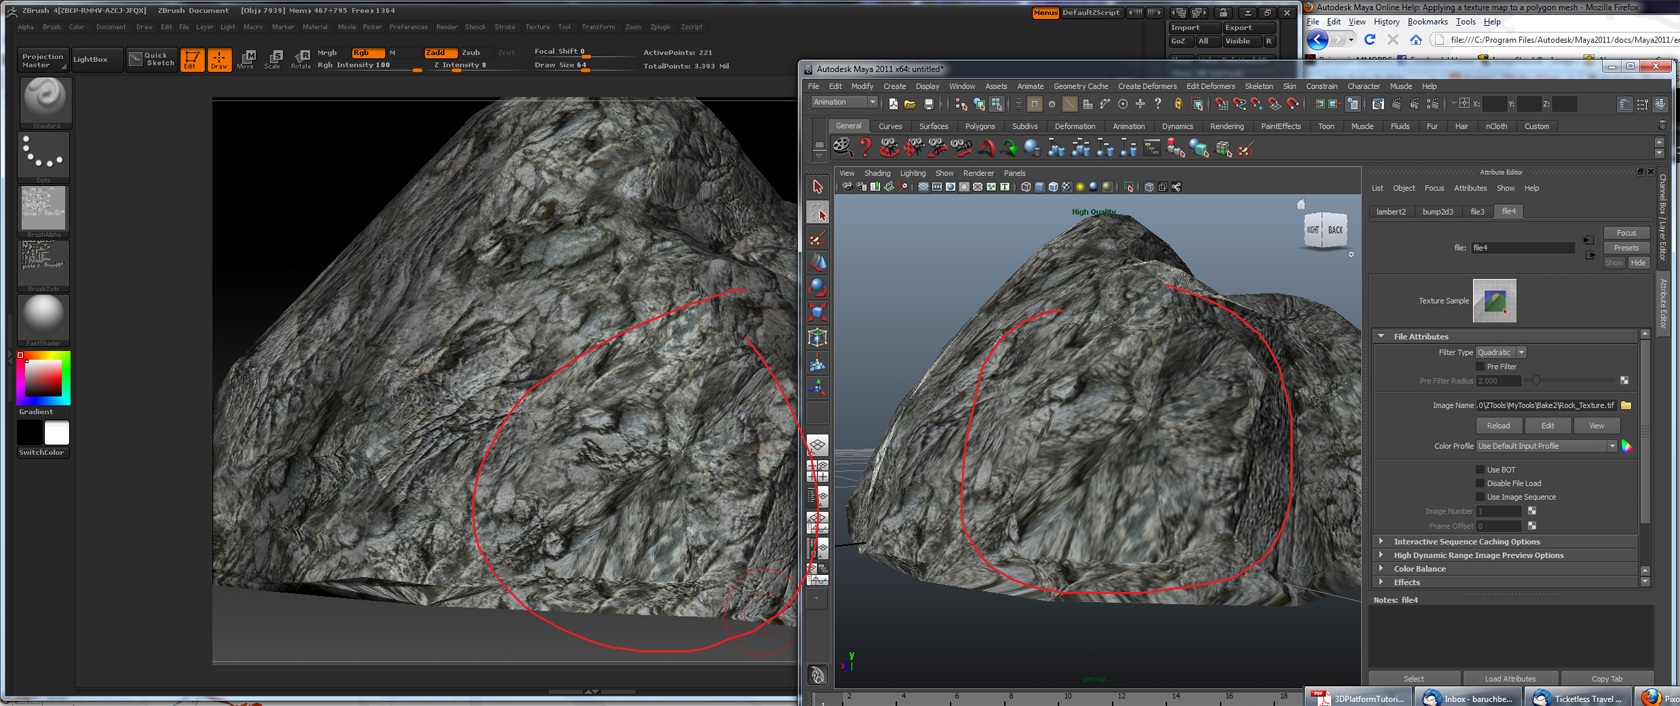Open the Texture menu in ZBrush
This screenshot has height=706, width=1680.
click(x=537, y=27)
